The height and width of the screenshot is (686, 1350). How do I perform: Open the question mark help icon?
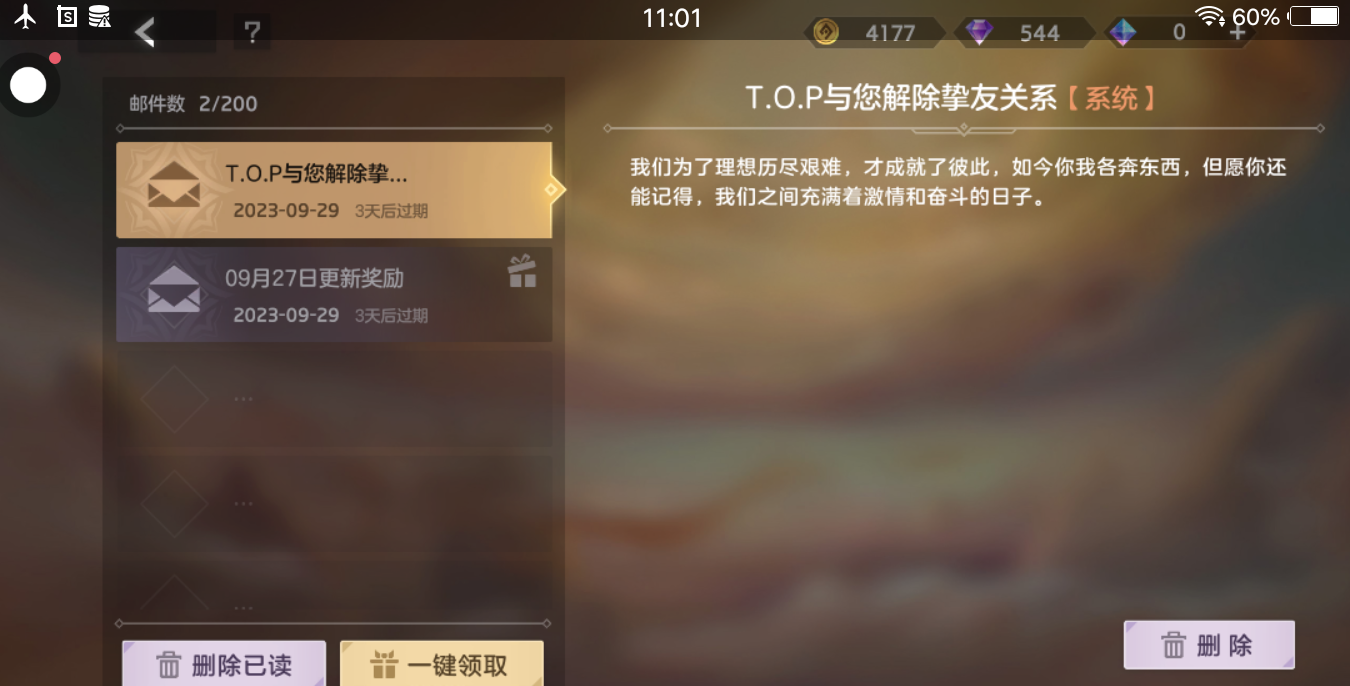[x=252, y=33]
